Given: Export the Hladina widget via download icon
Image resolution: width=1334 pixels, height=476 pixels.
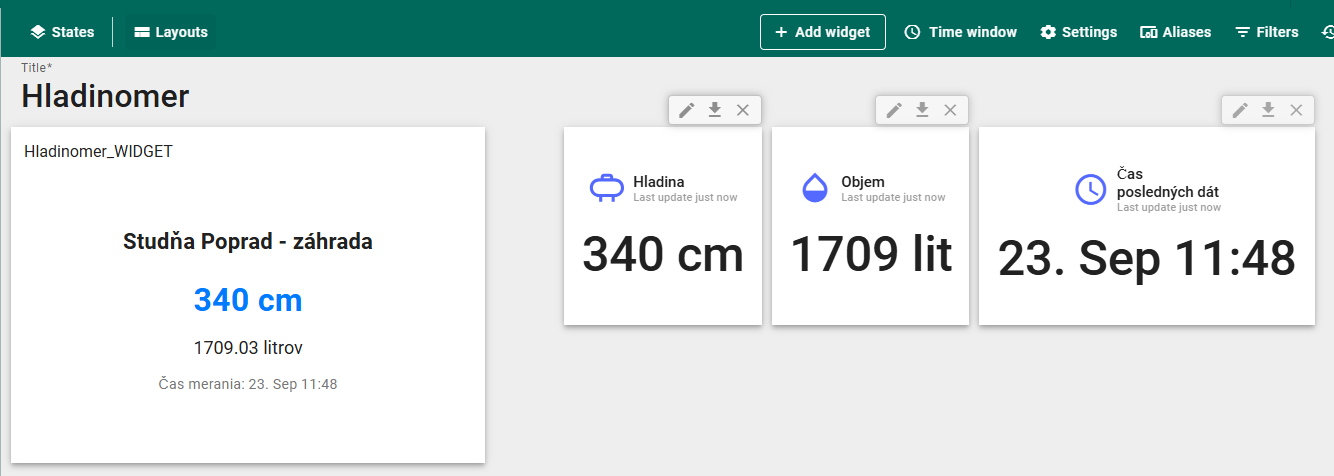Looking at the screenshot, I should click(714, 110).
